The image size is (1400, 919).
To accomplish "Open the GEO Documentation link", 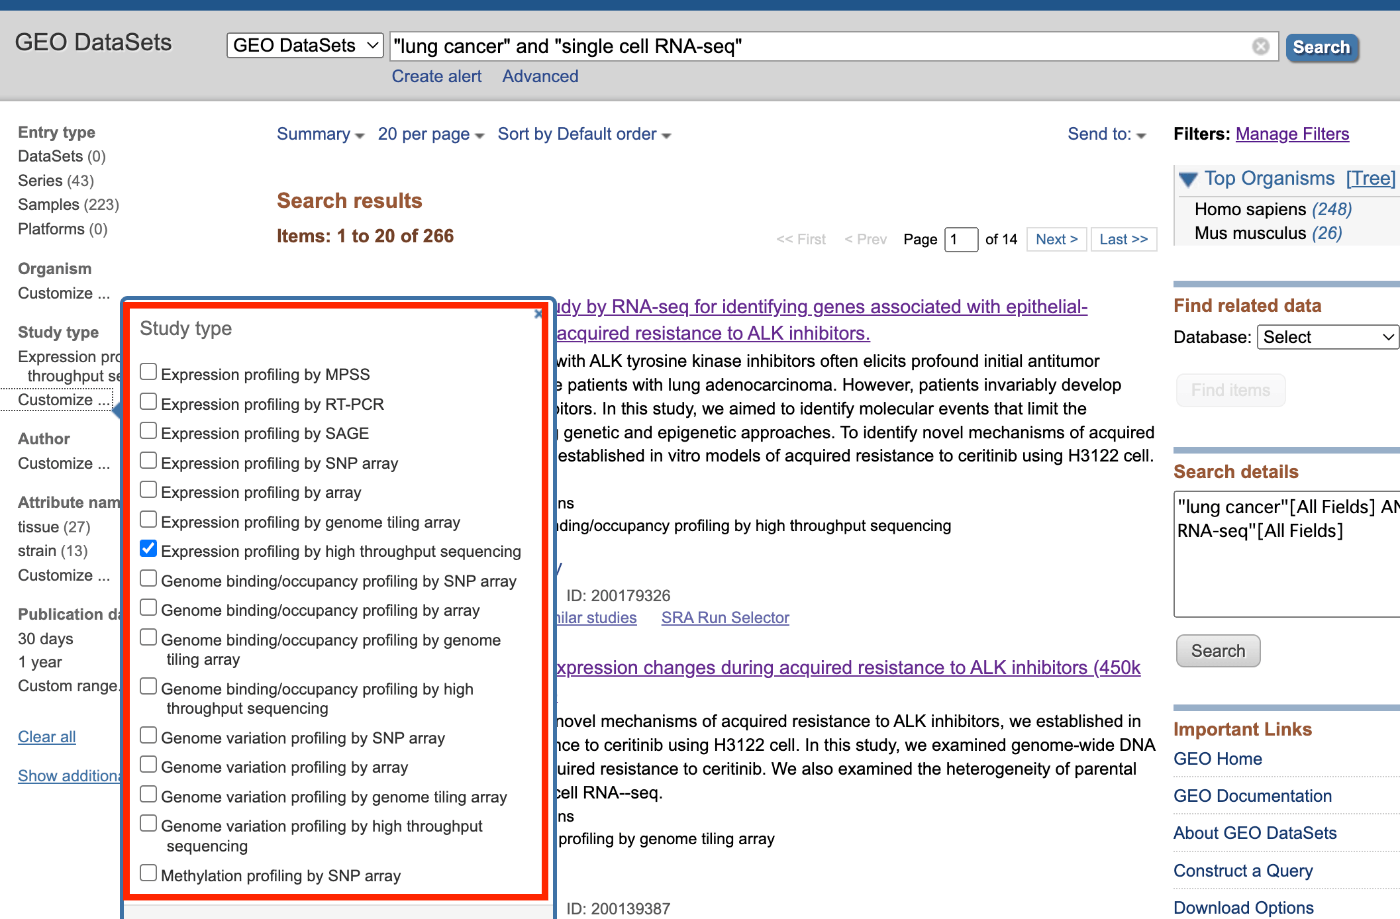I will point(1252,796).
